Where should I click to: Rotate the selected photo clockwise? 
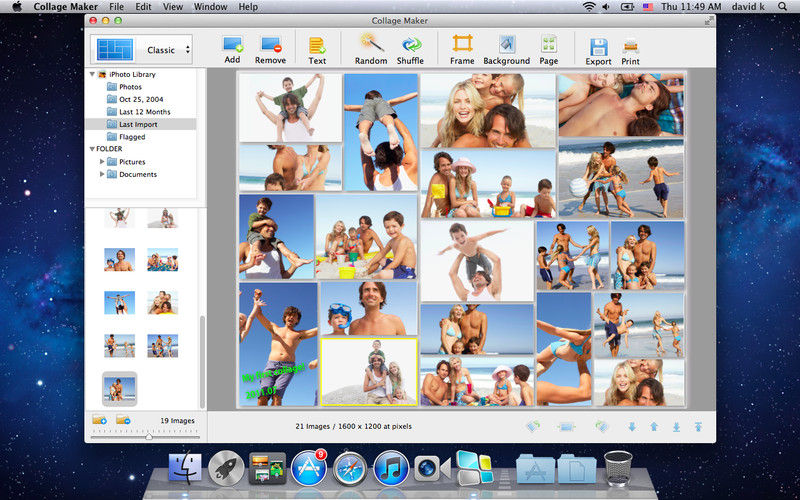point(602,426)
